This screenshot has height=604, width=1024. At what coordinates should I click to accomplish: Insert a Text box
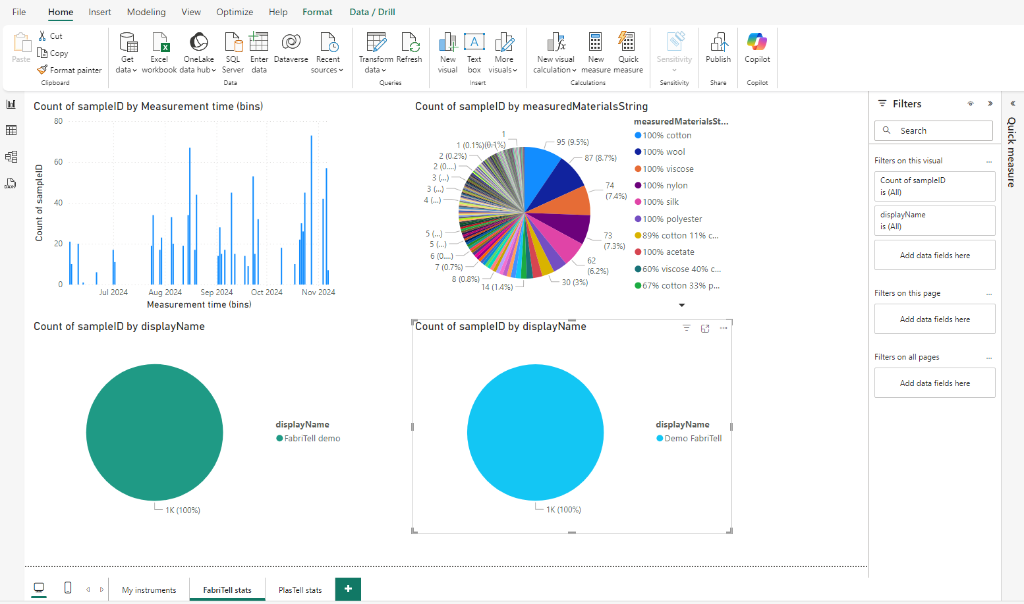tap(474, 52)
